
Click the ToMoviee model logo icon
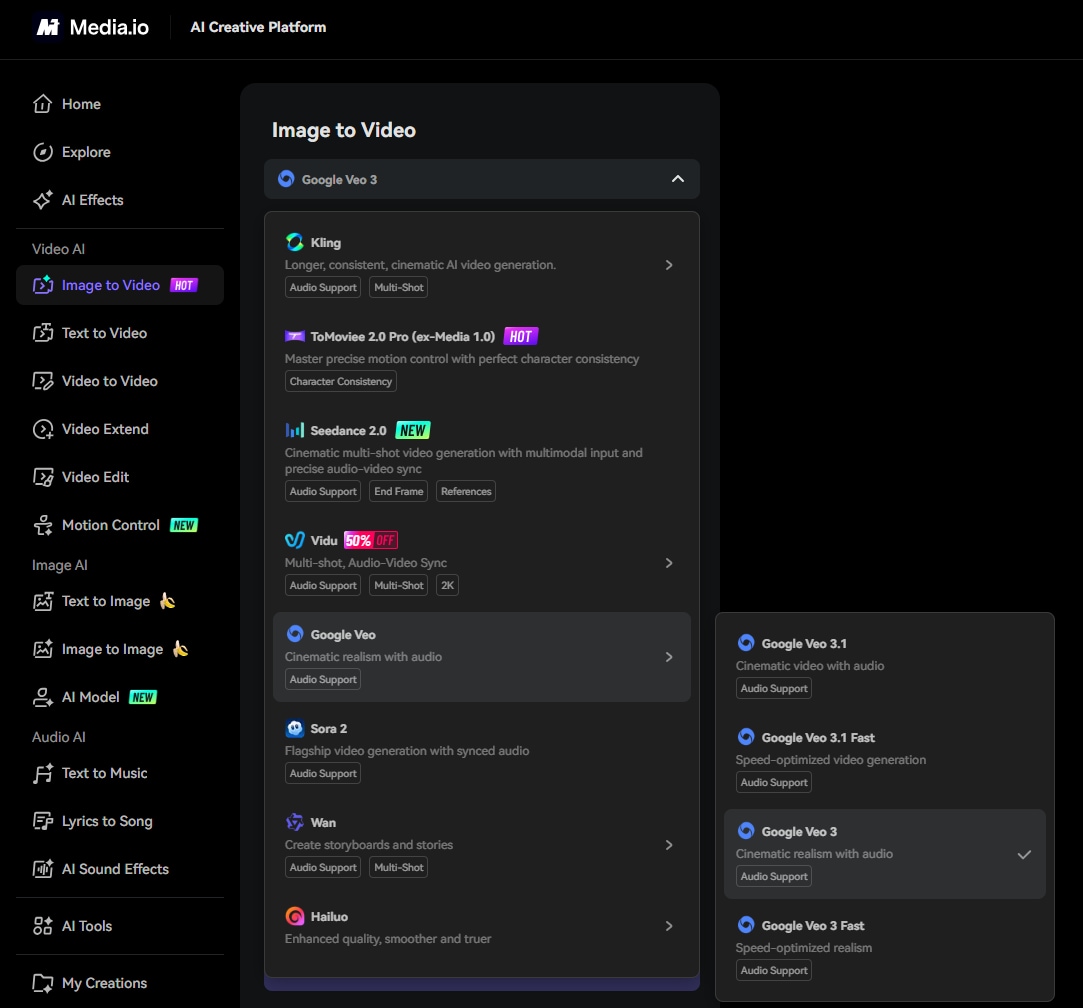(x=295, y=336)
